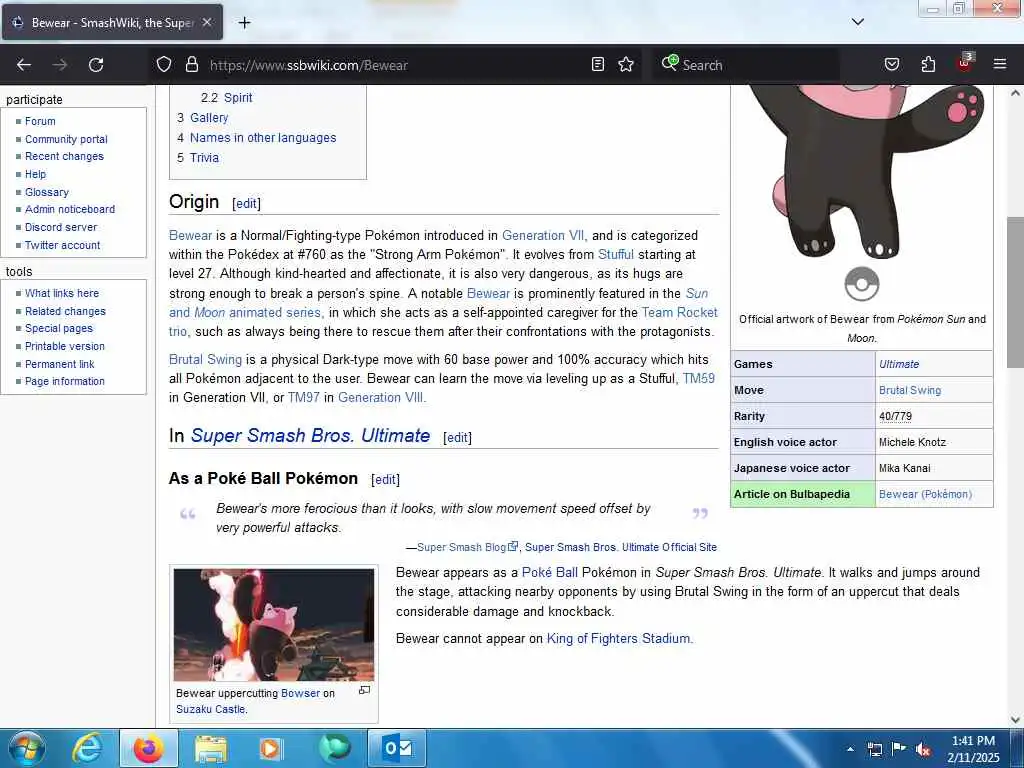Viewport: 1024px width, 768px height.
Task: Click the uBlock extension icon with badge
Action: [964, 63]
